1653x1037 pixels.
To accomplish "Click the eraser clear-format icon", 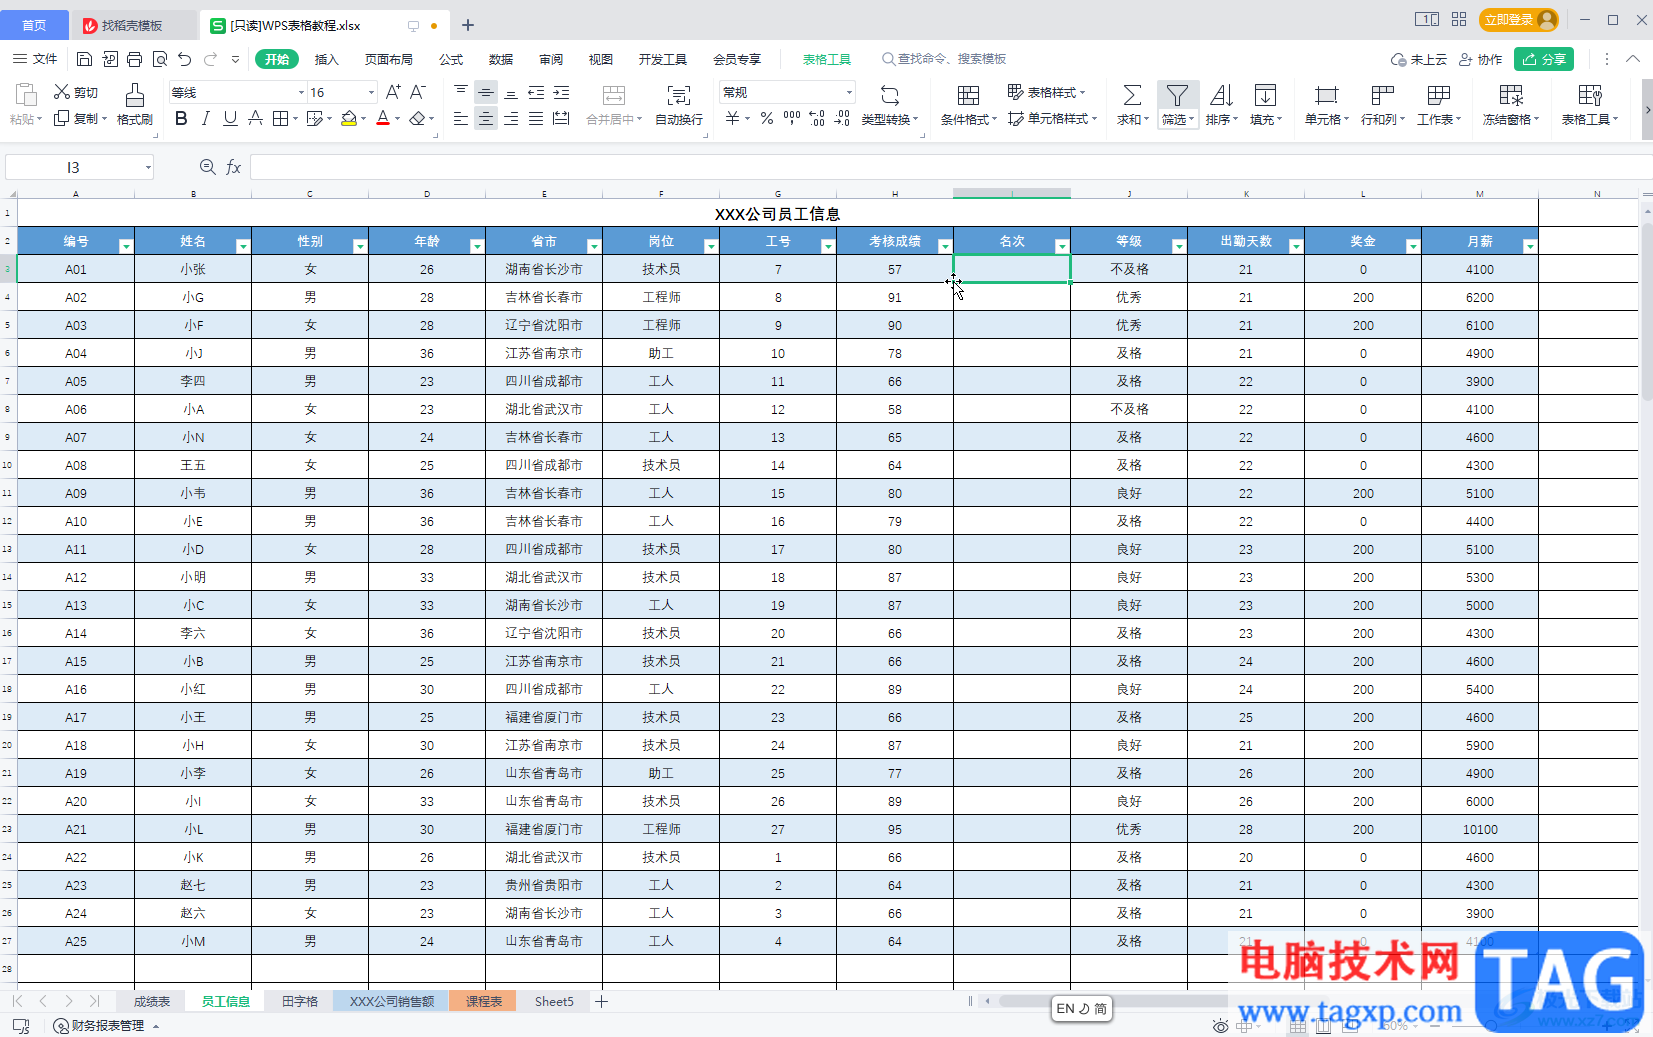I will (x=417, y=119).
